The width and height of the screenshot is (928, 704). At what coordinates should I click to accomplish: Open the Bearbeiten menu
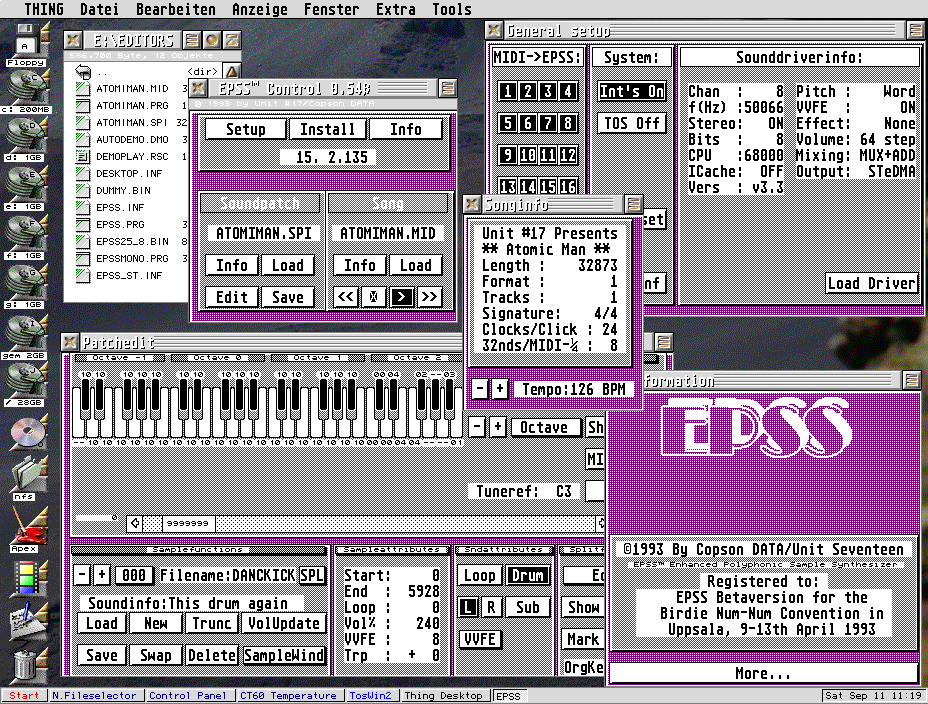[176, 9]
